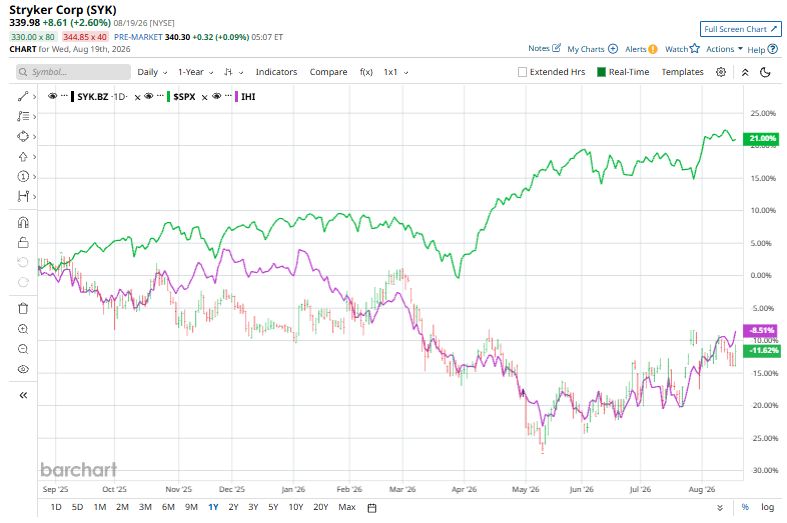Expand the line tool options chevron
Viewport: 787px width, 523px height.
(x=34, y=97)
